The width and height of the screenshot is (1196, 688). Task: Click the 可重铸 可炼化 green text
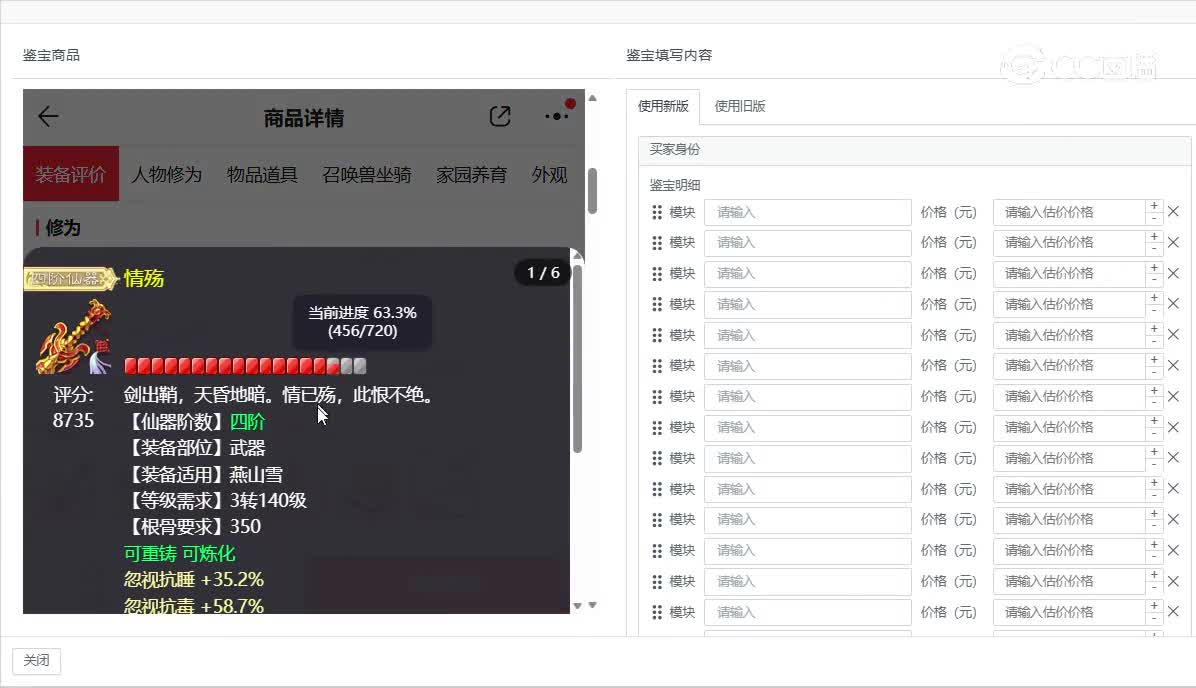coord(180,554)
